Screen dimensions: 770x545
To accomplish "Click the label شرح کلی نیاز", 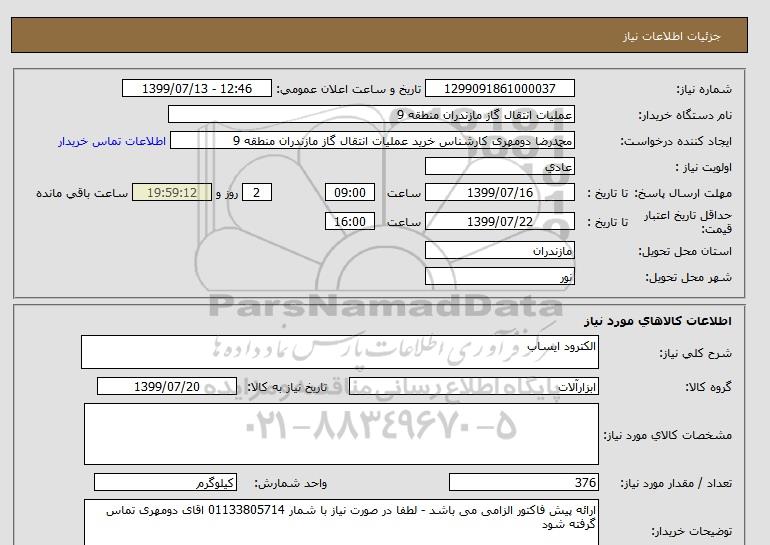I will [x=695, y=353].
